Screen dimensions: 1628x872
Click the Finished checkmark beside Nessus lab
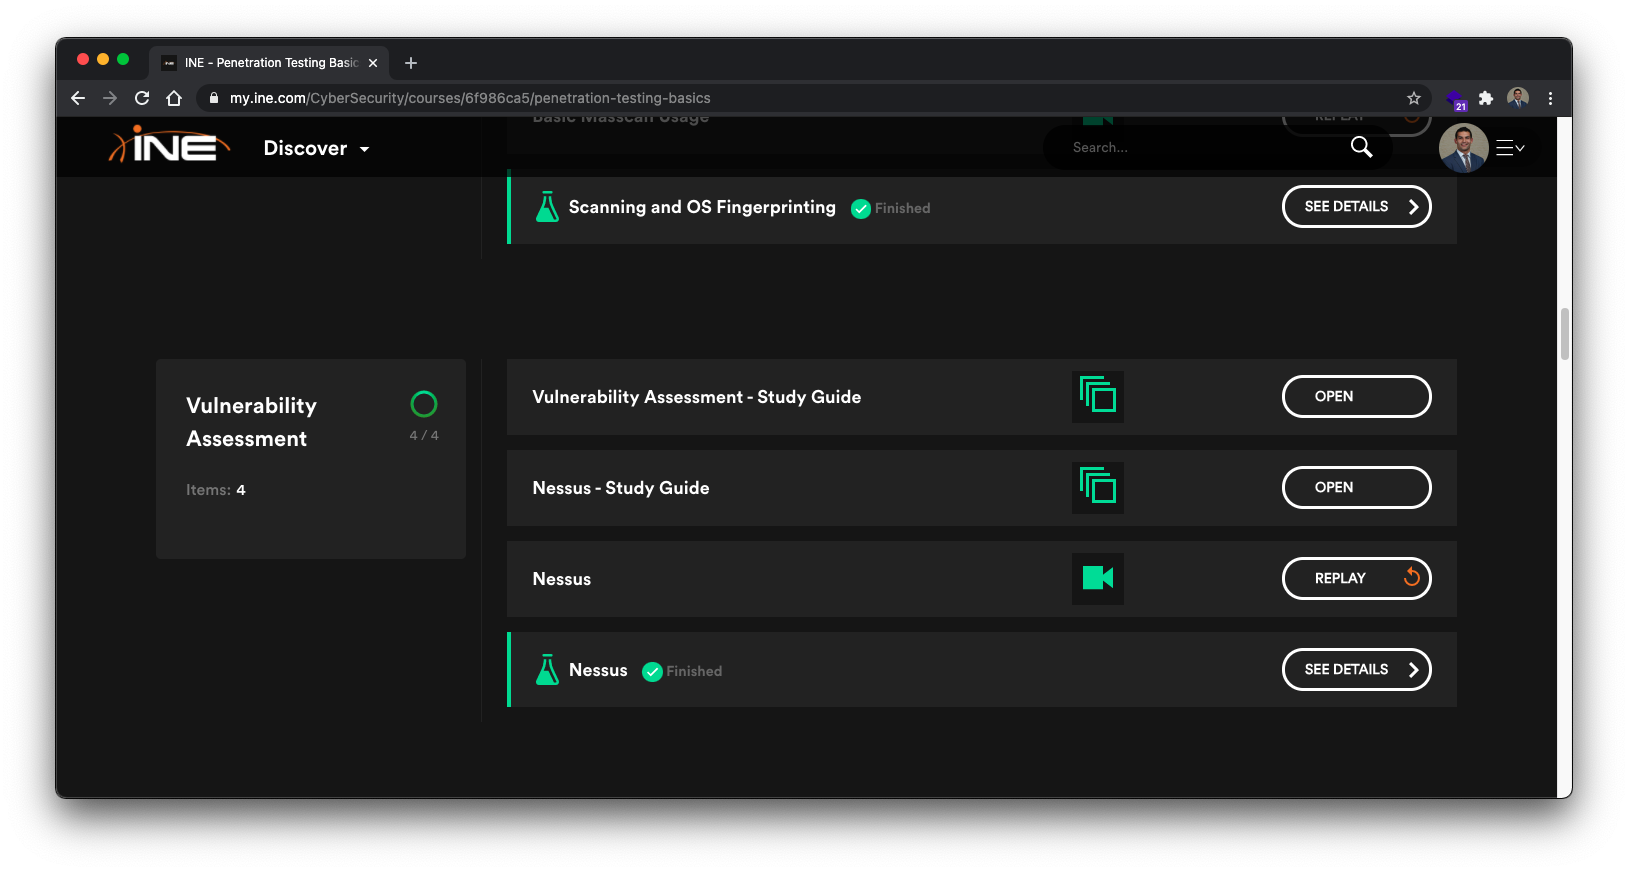point(652,671)
